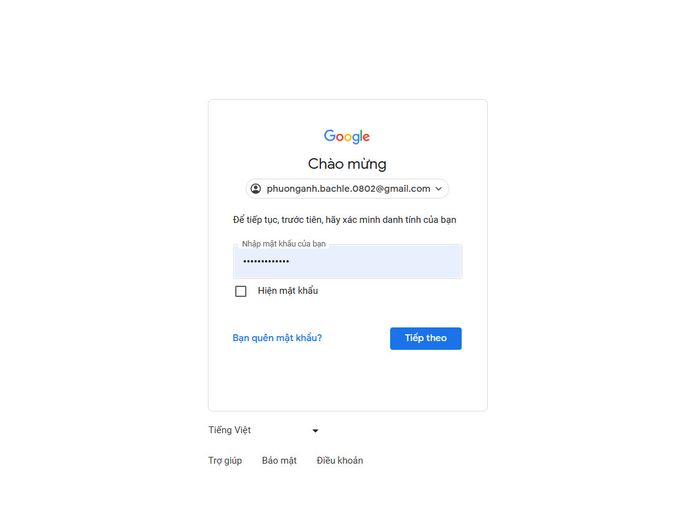Screen dimensions: 700x531
Task: Click the letter G in Google logo
Action: coord(329,136)
